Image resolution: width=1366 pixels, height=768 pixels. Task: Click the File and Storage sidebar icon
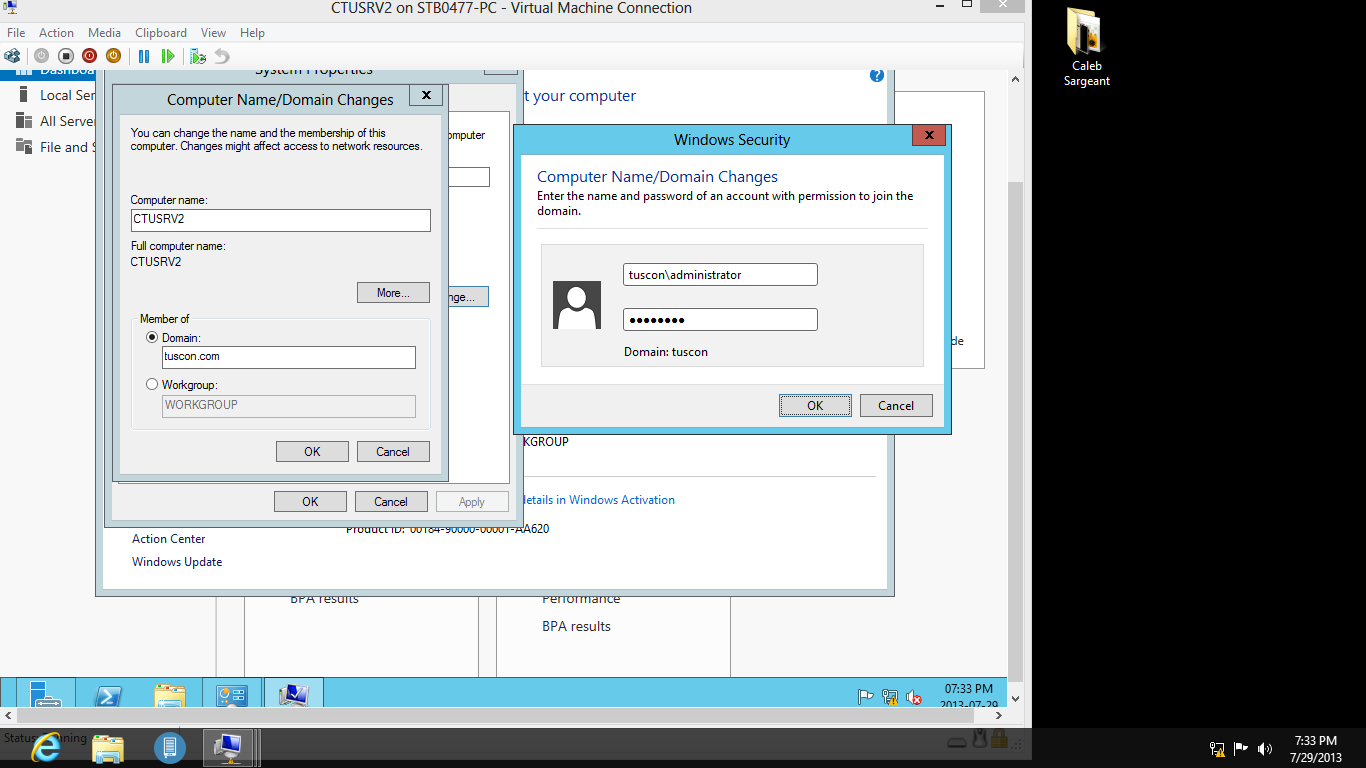[x=24, y=147]
